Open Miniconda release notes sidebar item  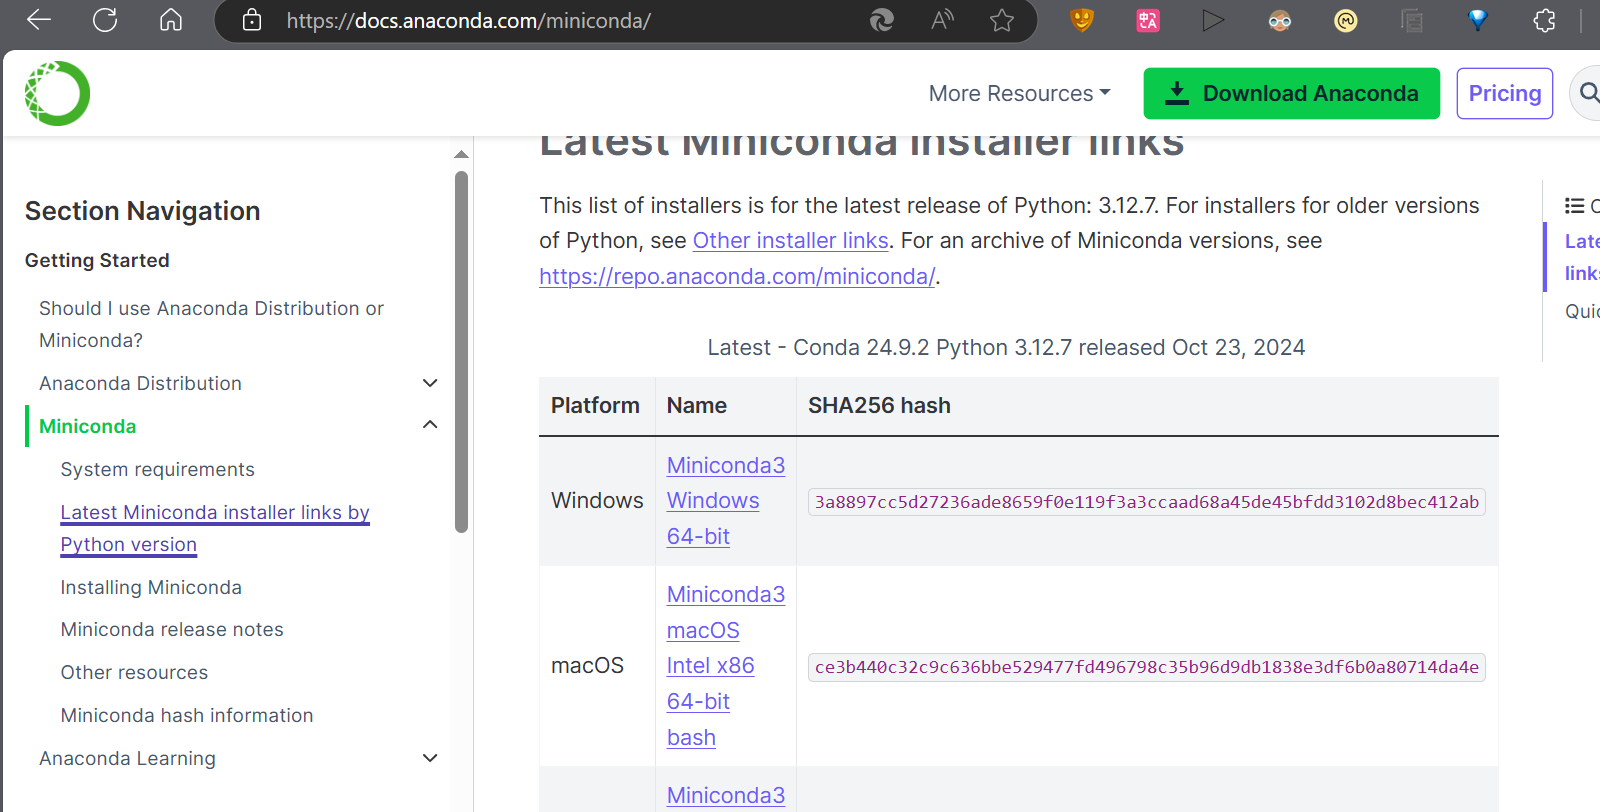point(172,629)
